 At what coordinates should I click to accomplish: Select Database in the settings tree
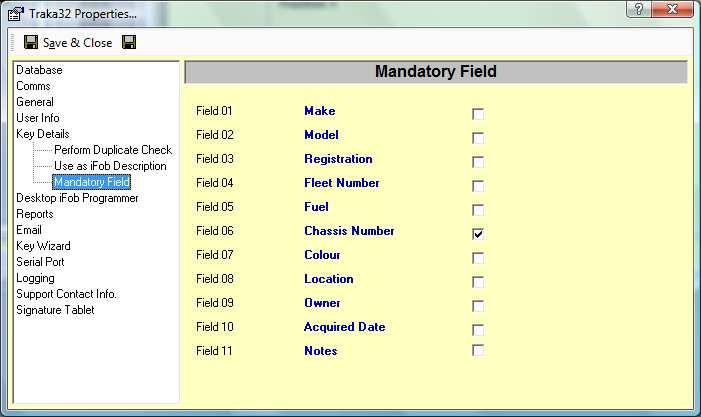click(x=39, y=70)
